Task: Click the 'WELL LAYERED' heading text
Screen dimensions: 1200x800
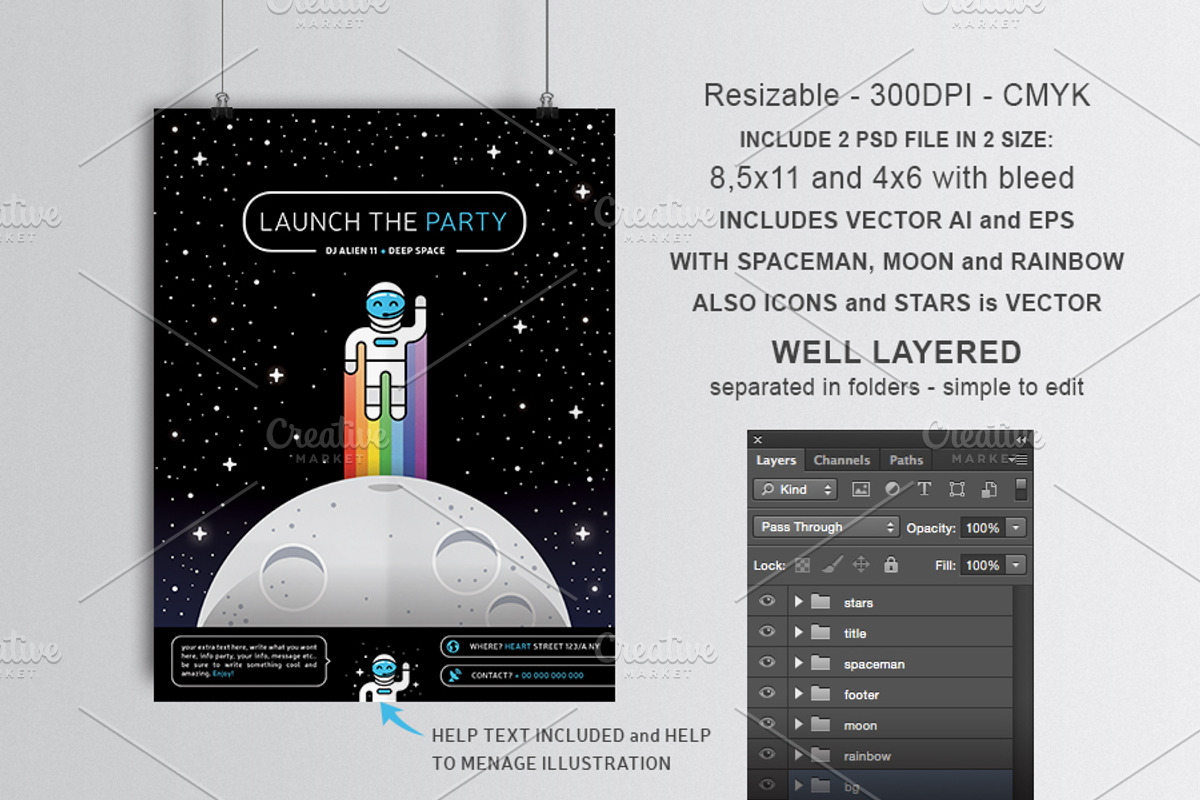Action: tap(896, 352)
